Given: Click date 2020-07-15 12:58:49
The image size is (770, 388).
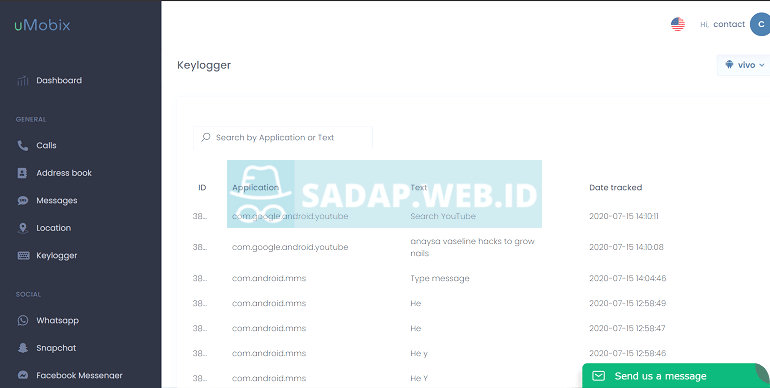Looking at the screenshot, I should 628,304.
